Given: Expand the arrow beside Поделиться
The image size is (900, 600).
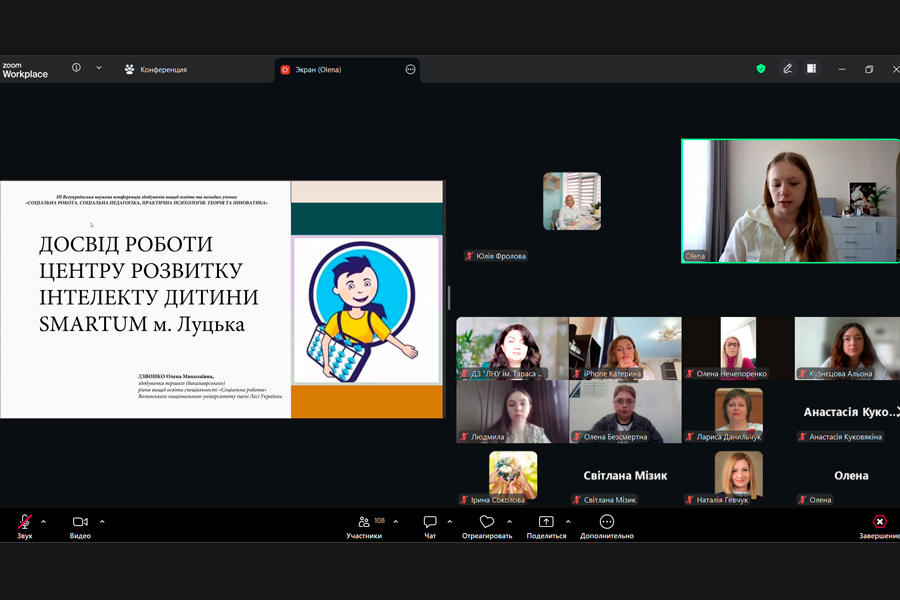Looking at the screenshot, I should [568, 522].
